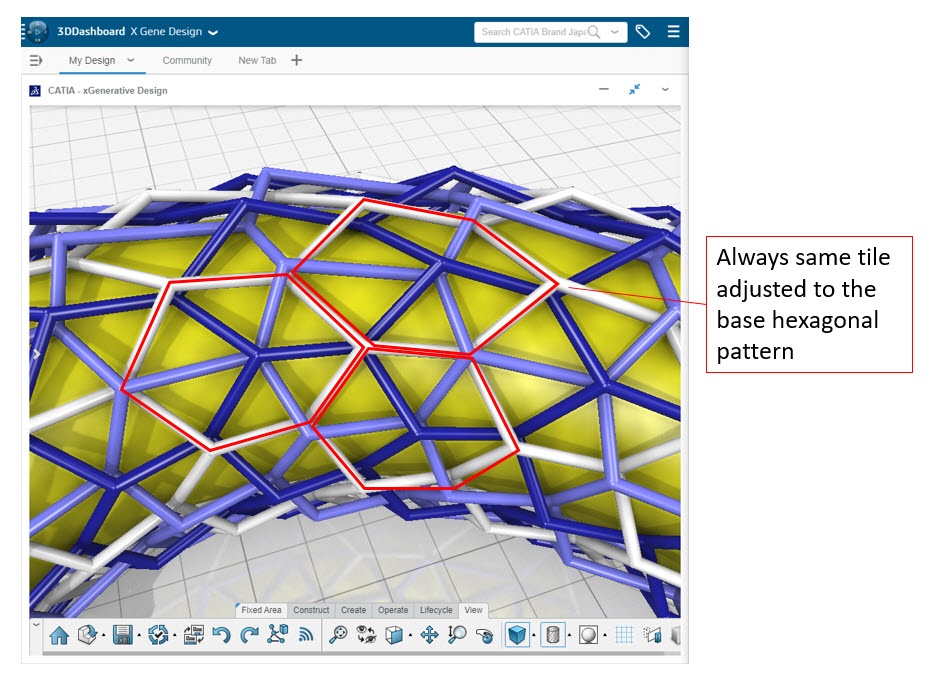Open the My Design dashboard tab
Viewport: 941px width, 685px height.
(x=92, y=60)
